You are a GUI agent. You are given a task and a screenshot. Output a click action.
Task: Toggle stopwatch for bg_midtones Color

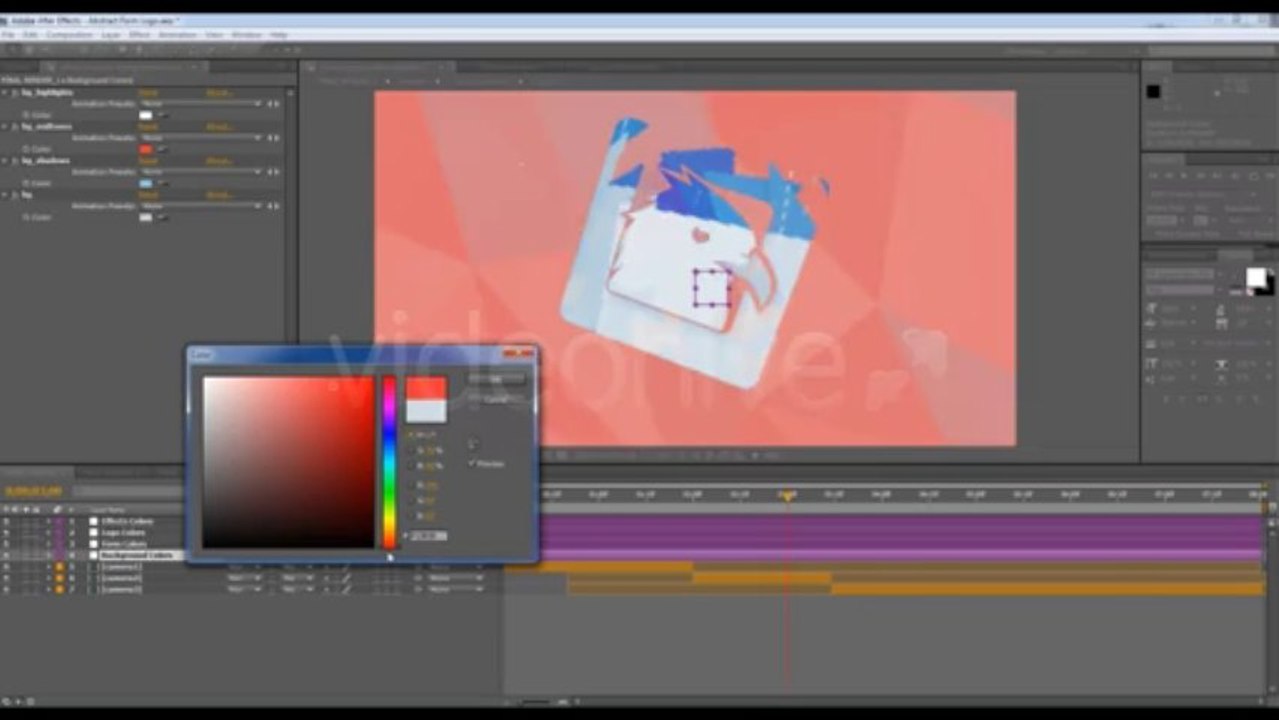point(27,149)
